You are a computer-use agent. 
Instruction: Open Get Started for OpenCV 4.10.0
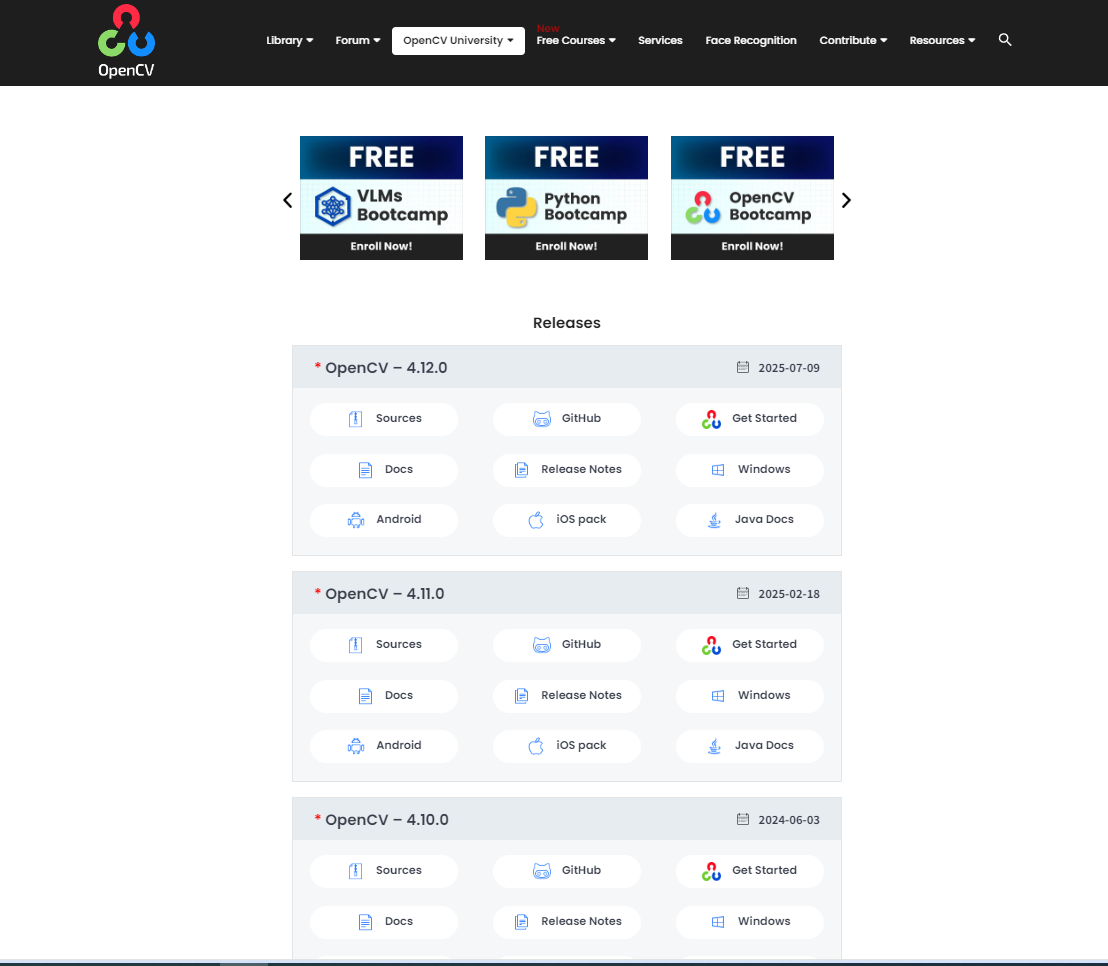tap(750, 871)
